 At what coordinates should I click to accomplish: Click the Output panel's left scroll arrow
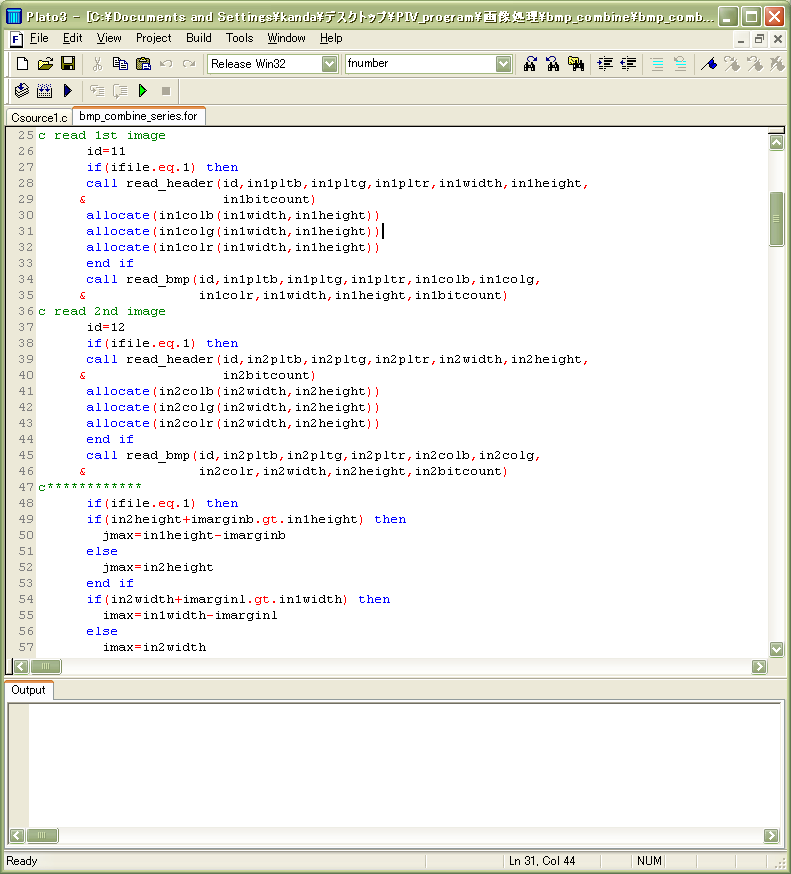17,836
